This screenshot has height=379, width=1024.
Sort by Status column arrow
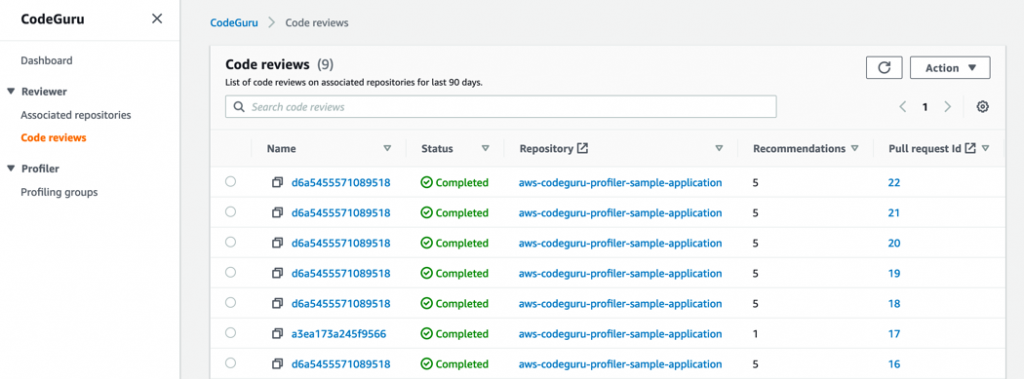click(485, 148)
